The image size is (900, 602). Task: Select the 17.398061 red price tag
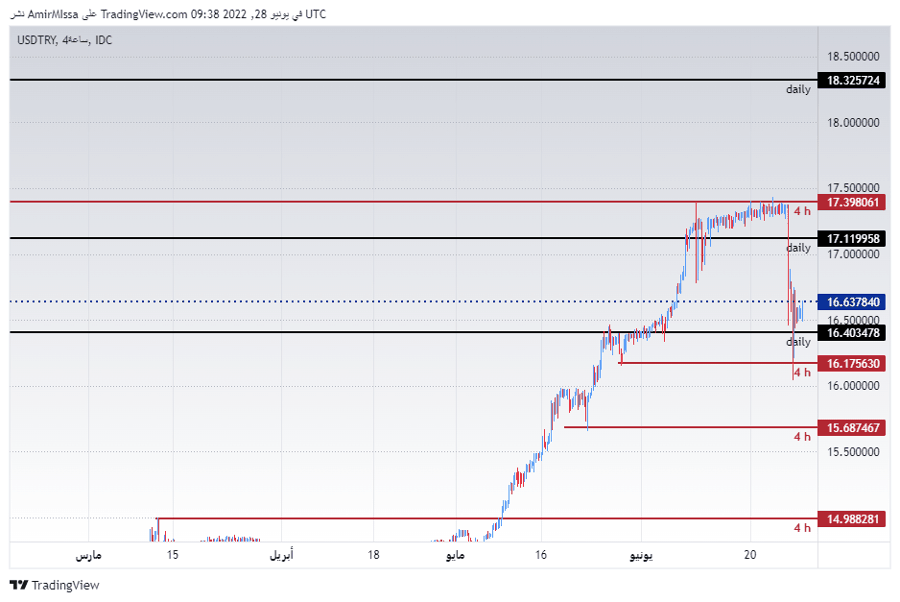pos(852,202)
